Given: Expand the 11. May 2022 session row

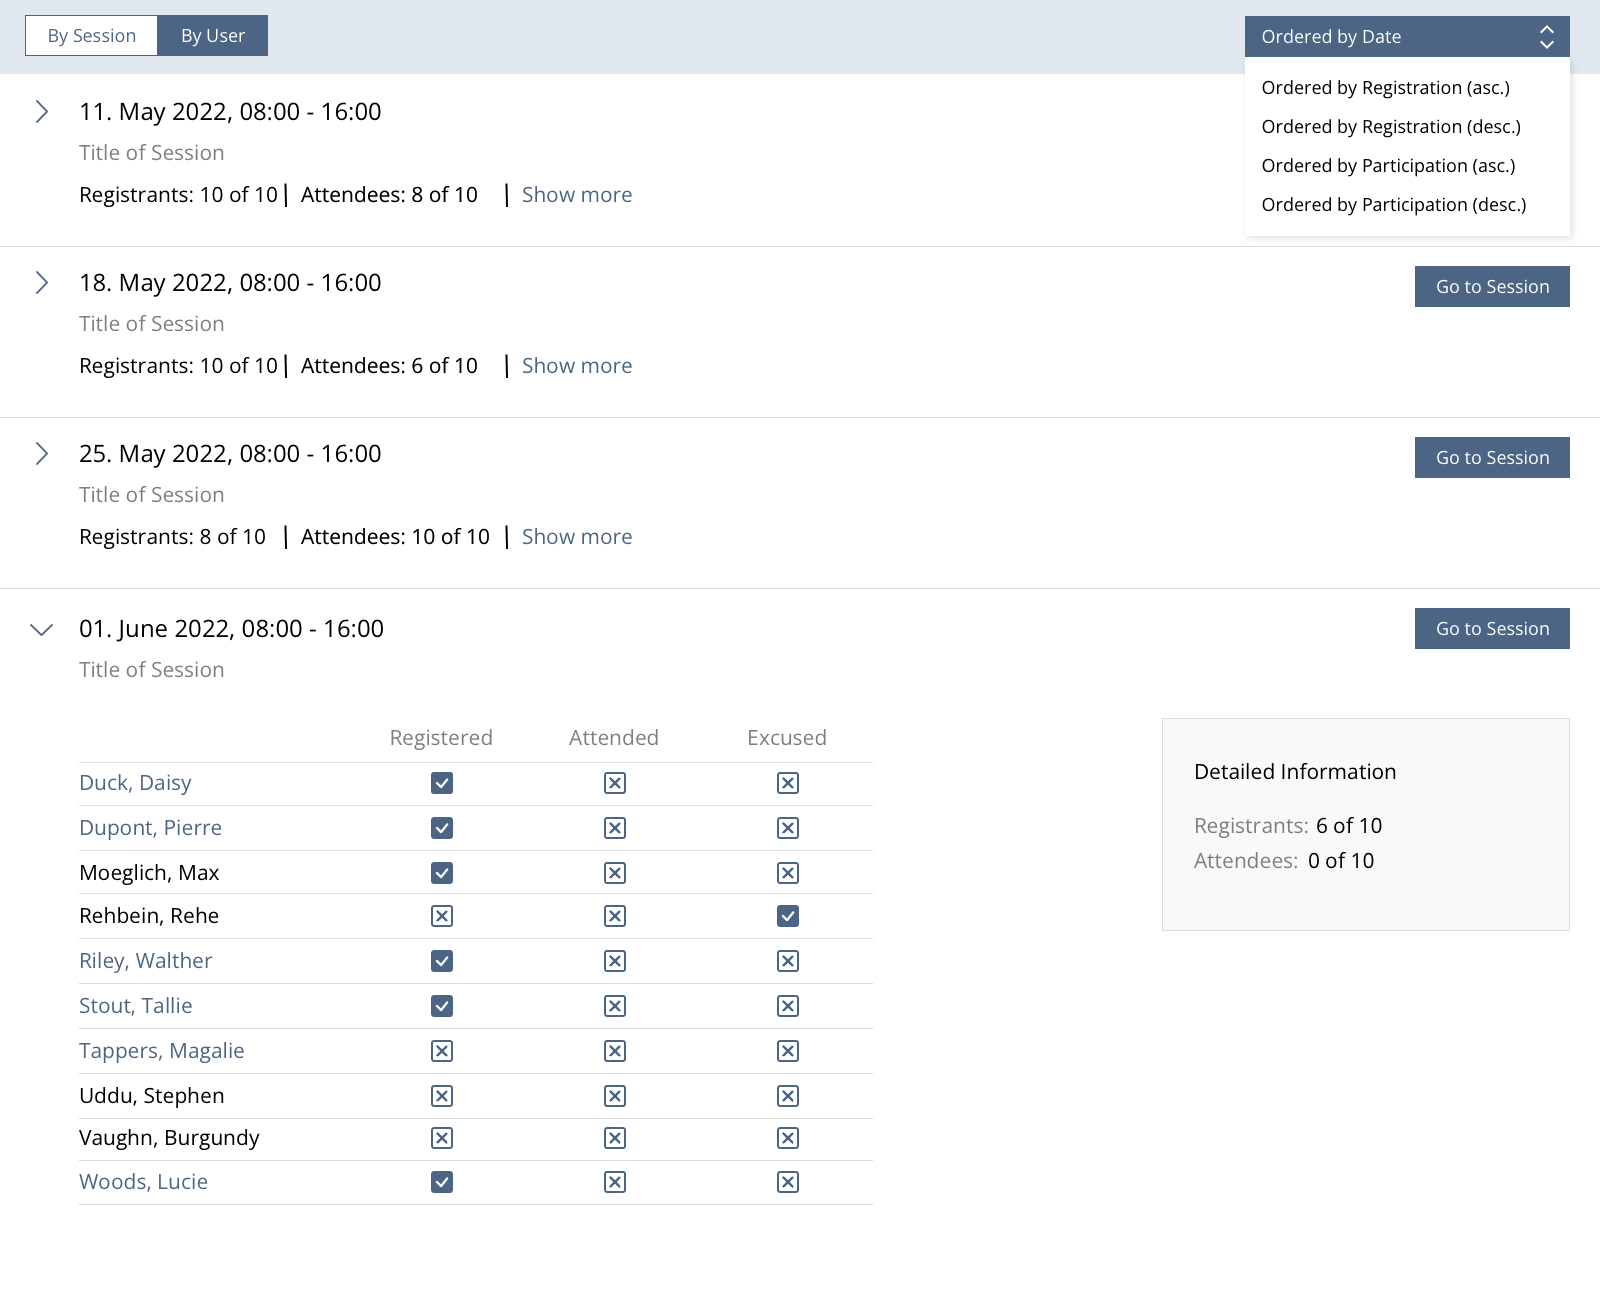Looking at the screenshot, I should click(42, 112).
